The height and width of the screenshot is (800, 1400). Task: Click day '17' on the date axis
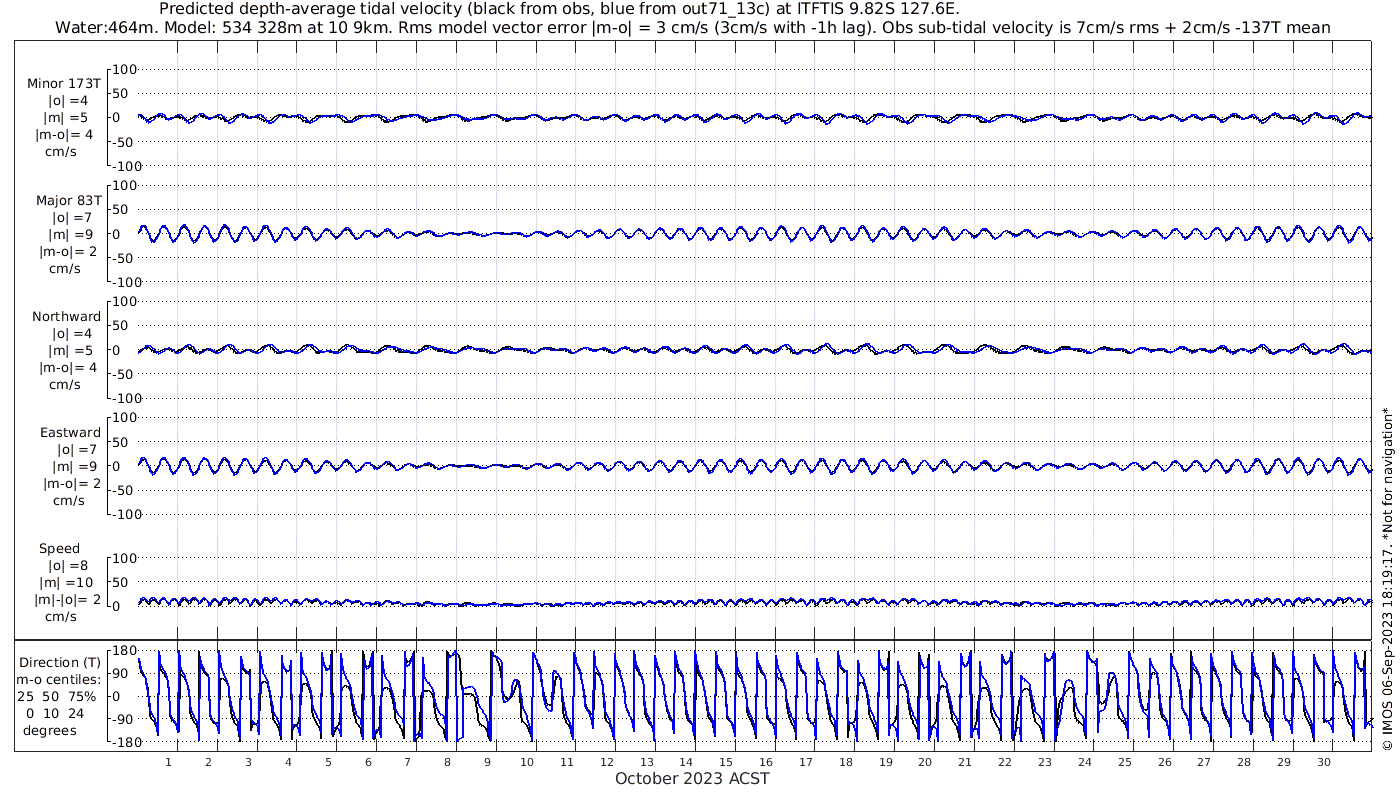[x=806, y=762]
